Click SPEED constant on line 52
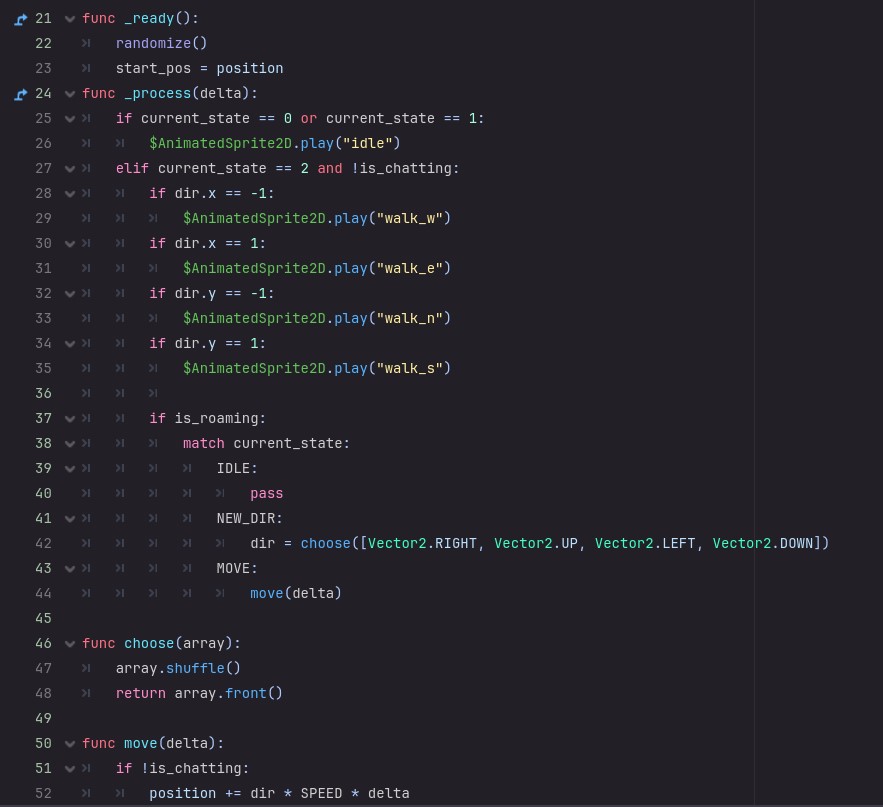 [x=321, y=793]
